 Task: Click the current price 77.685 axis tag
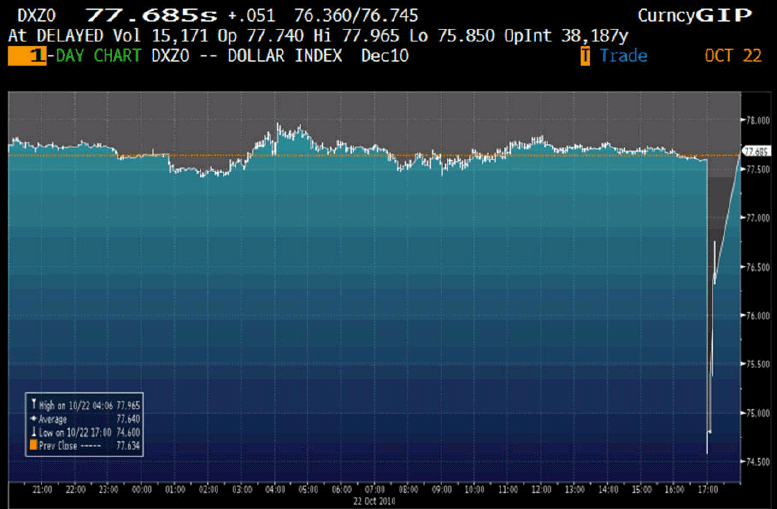click(x=754, y=152)
